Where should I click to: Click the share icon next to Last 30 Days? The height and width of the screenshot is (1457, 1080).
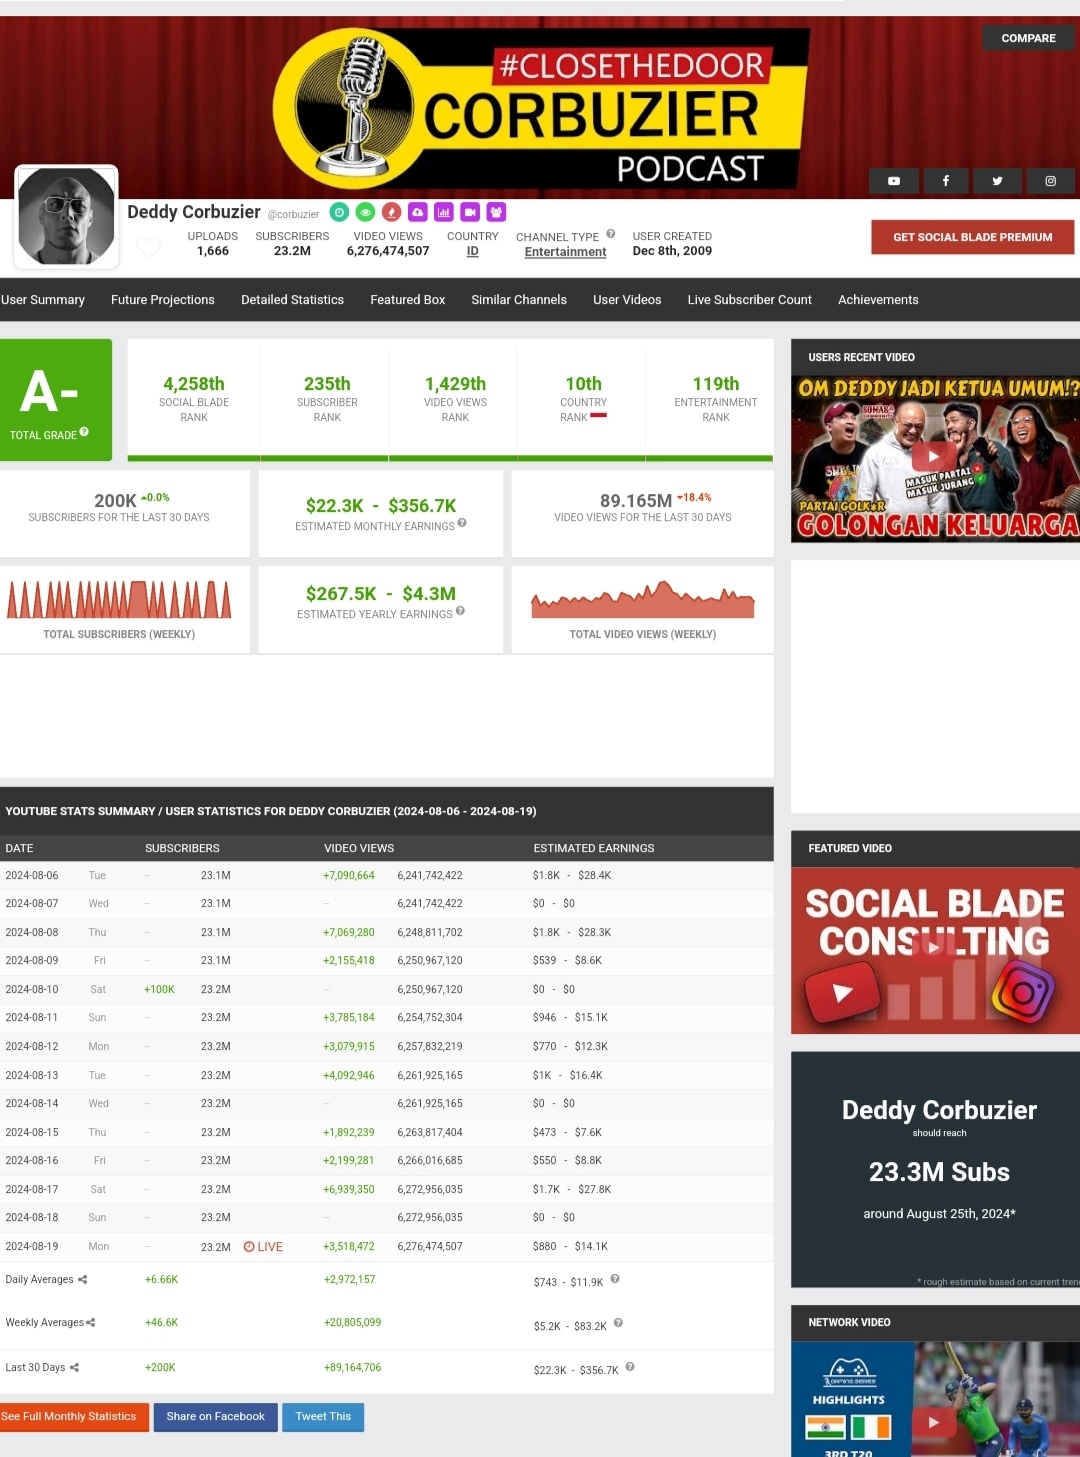pyautogui.click(x=74, y=1368)
